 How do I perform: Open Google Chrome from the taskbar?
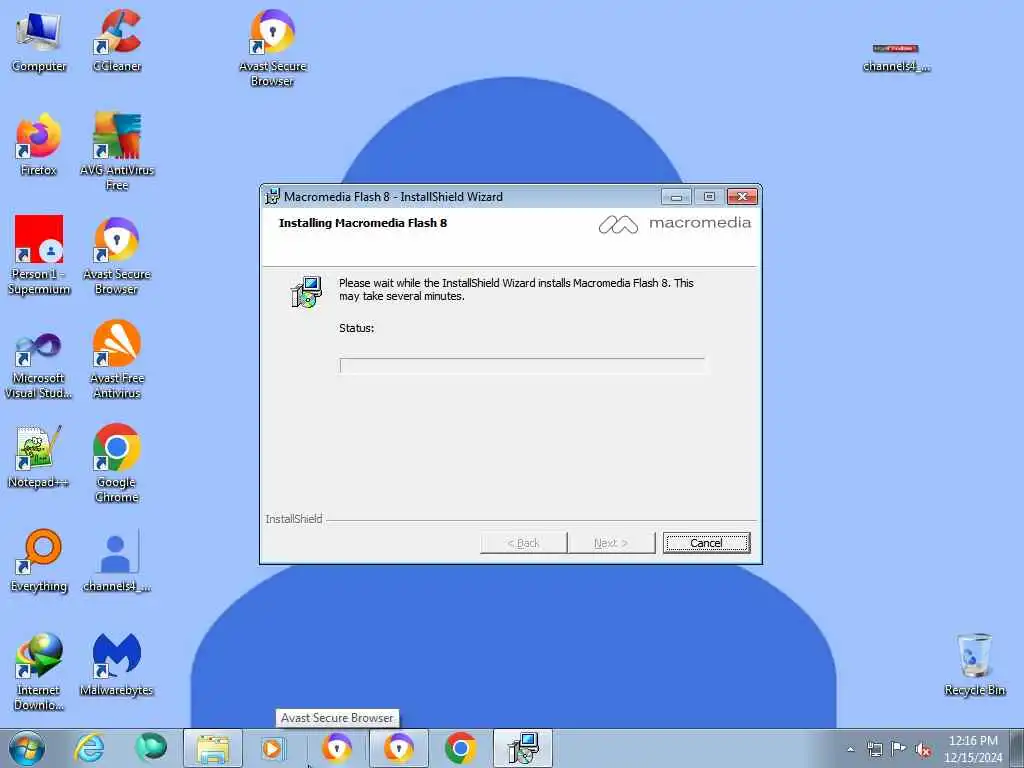460,748
